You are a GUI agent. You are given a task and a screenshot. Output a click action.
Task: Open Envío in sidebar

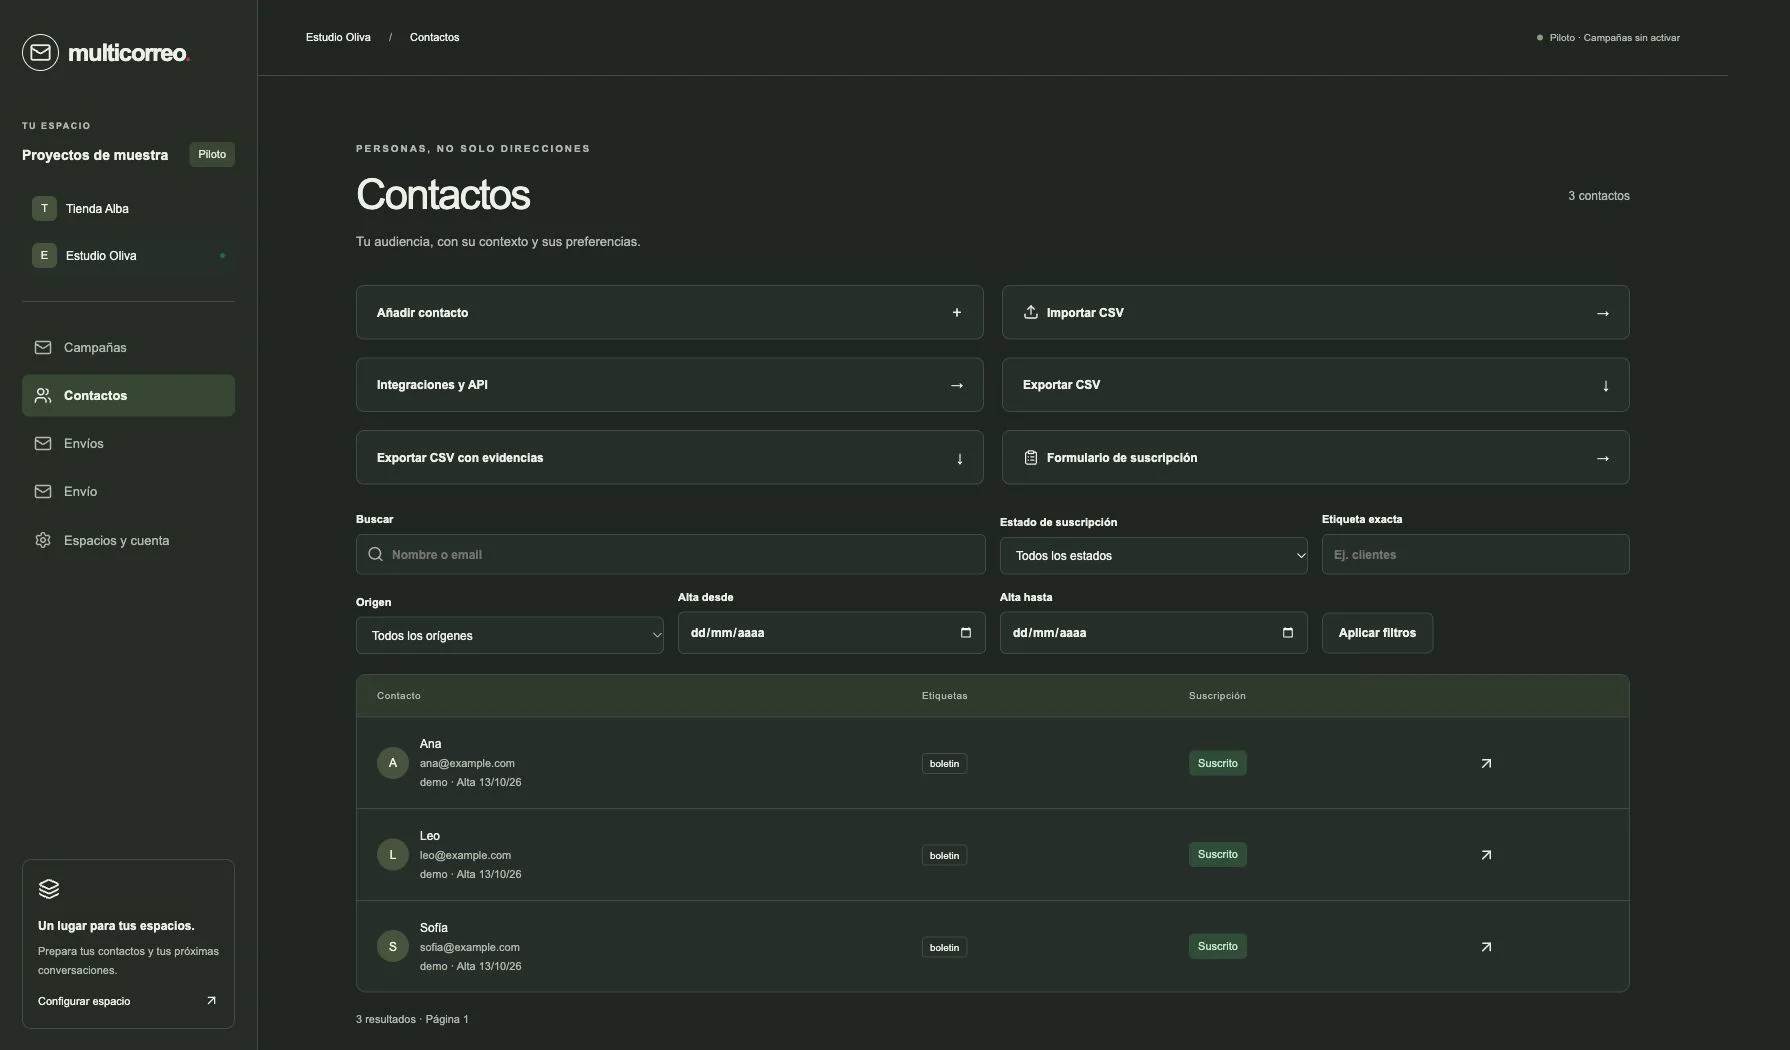(128, 492)
